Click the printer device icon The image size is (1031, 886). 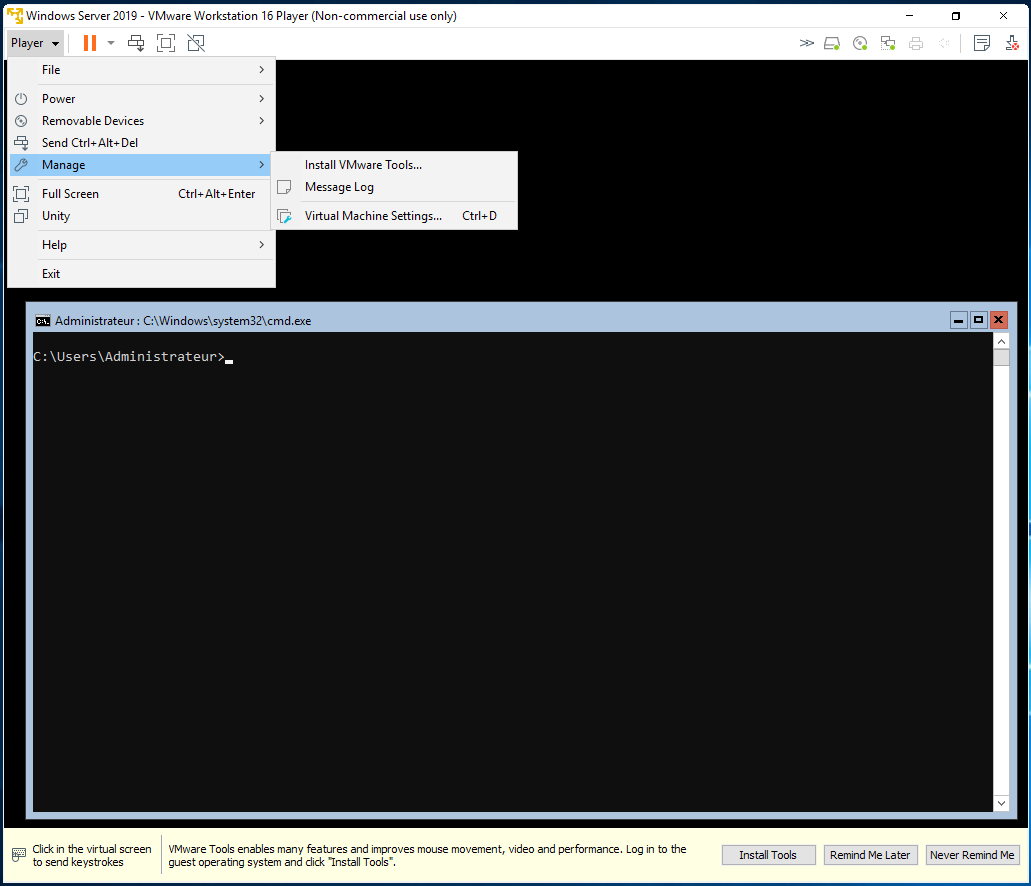[916, 43]
